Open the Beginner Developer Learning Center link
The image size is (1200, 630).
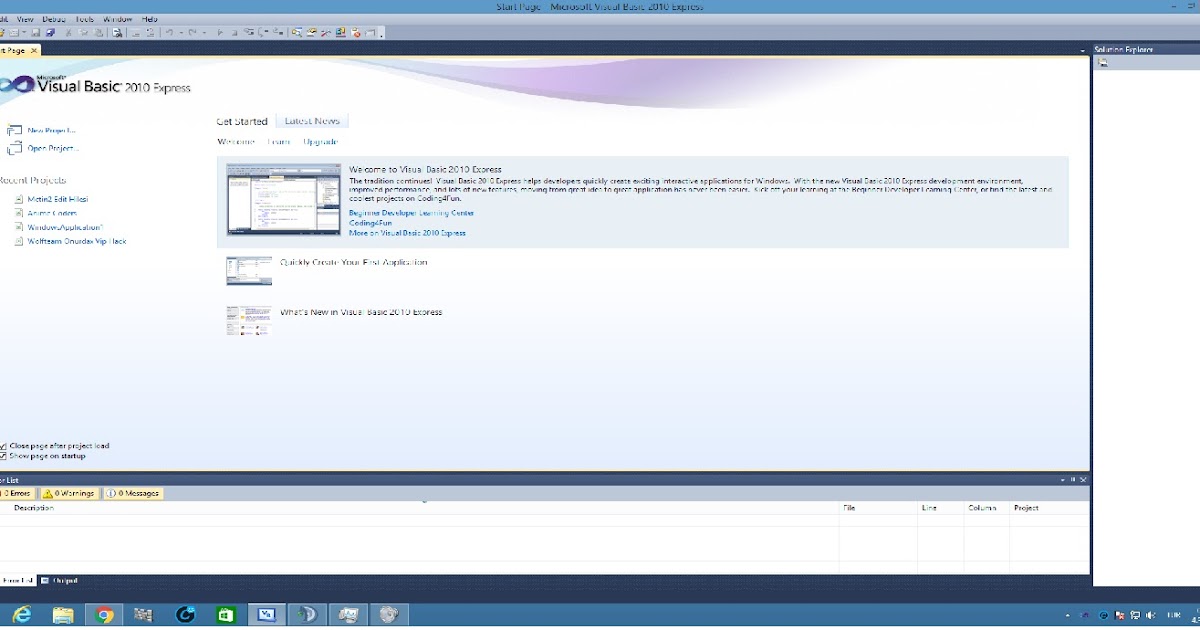[411, 213]
